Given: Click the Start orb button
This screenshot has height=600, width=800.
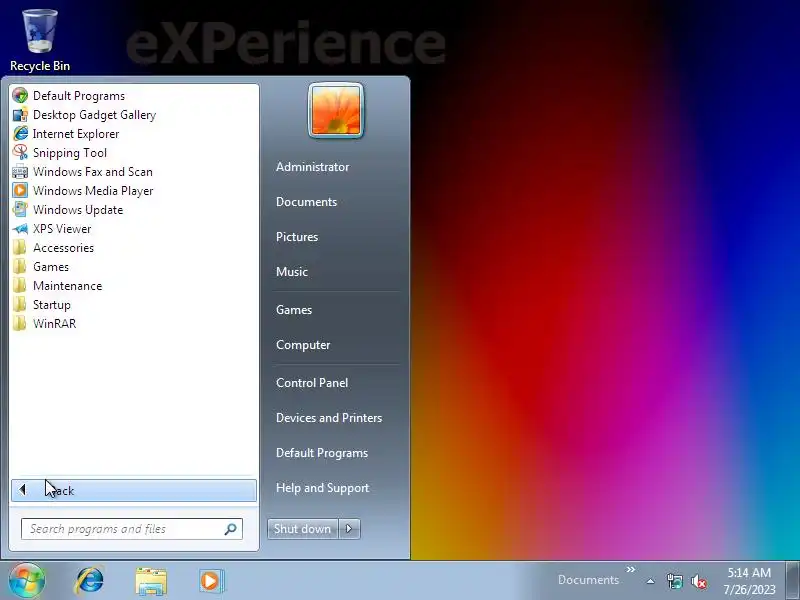Looking at the screenshot, I should pyautogui.click(x=26, y=580).
